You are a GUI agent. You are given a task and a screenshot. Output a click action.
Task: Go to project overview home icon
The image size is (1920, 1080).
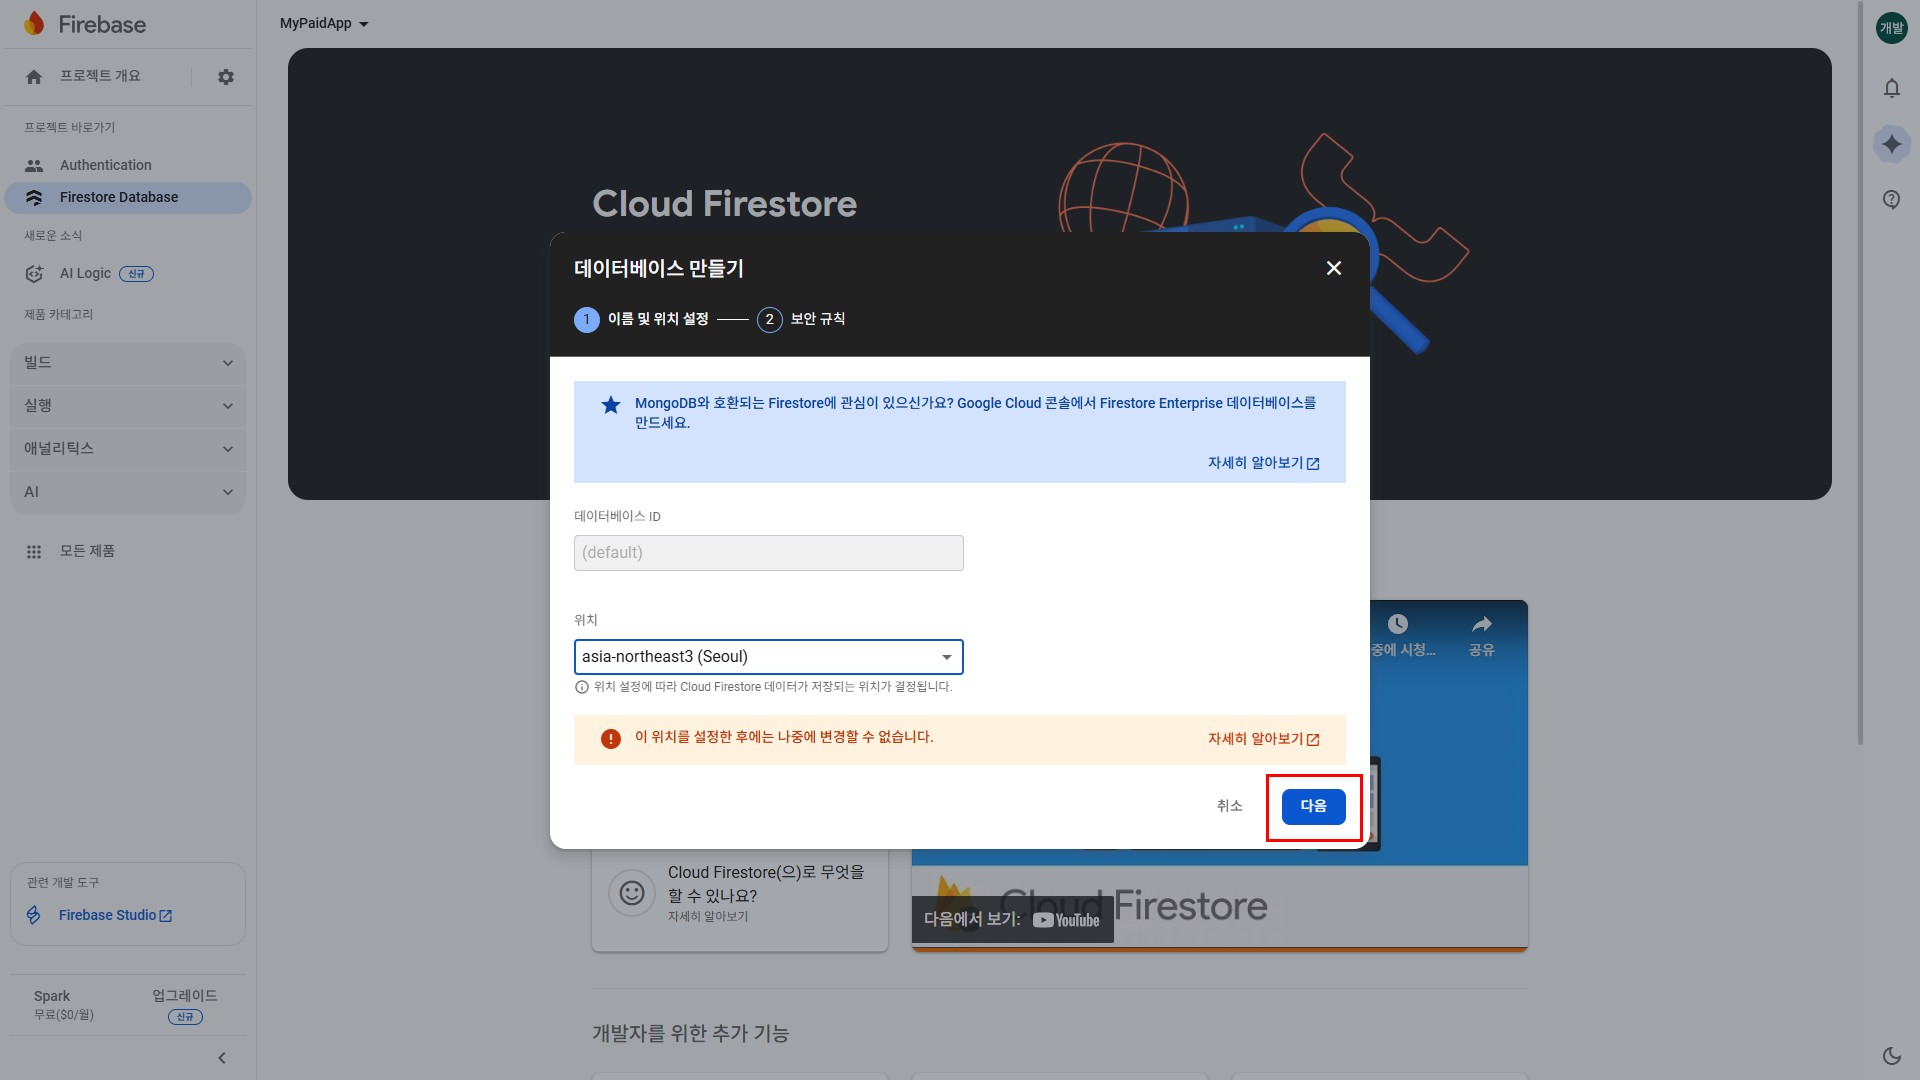(x=34, y=77)
